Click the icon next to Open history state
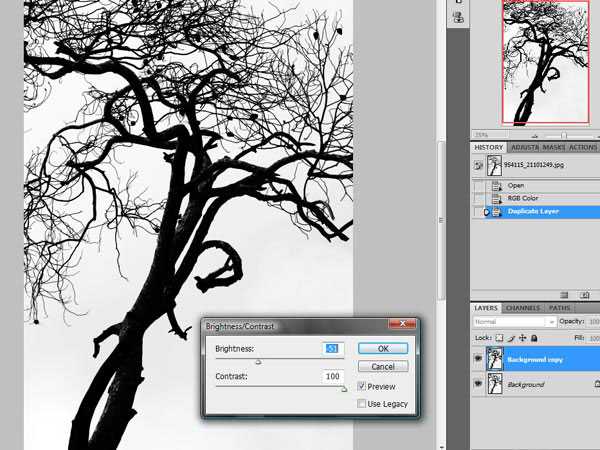The height and width of the screenshot is (450, 600). 497,186
